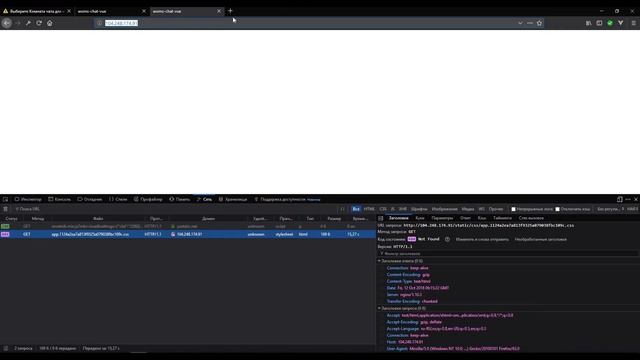The width and height of the screenshot is (640, 360).
Task: Open the throttling dropdown
Action: (x=610, y=209)
